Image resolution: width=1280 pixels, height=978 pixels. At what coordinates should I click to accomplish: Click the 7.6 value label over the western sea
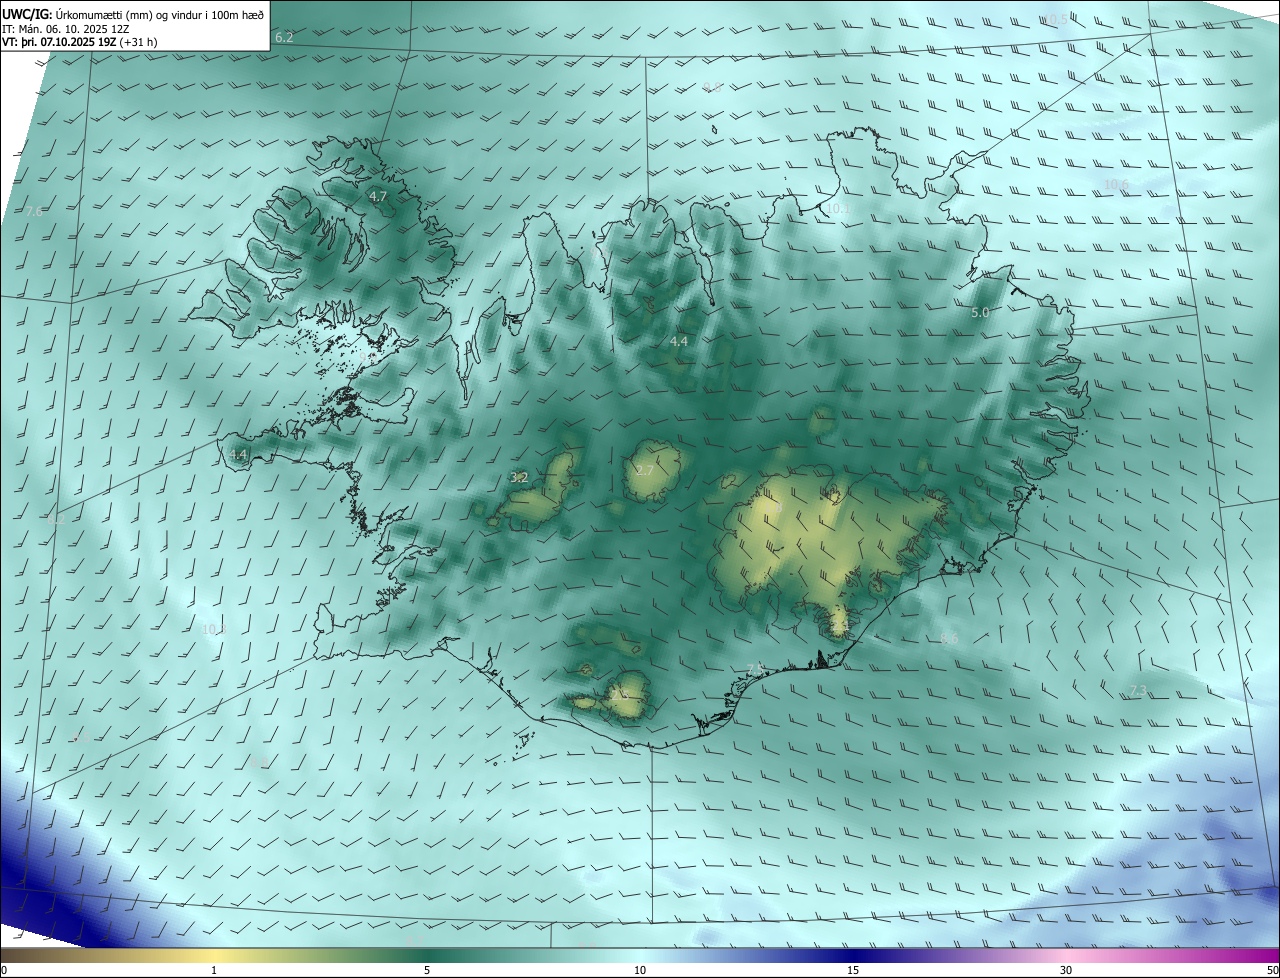point(34,211)
